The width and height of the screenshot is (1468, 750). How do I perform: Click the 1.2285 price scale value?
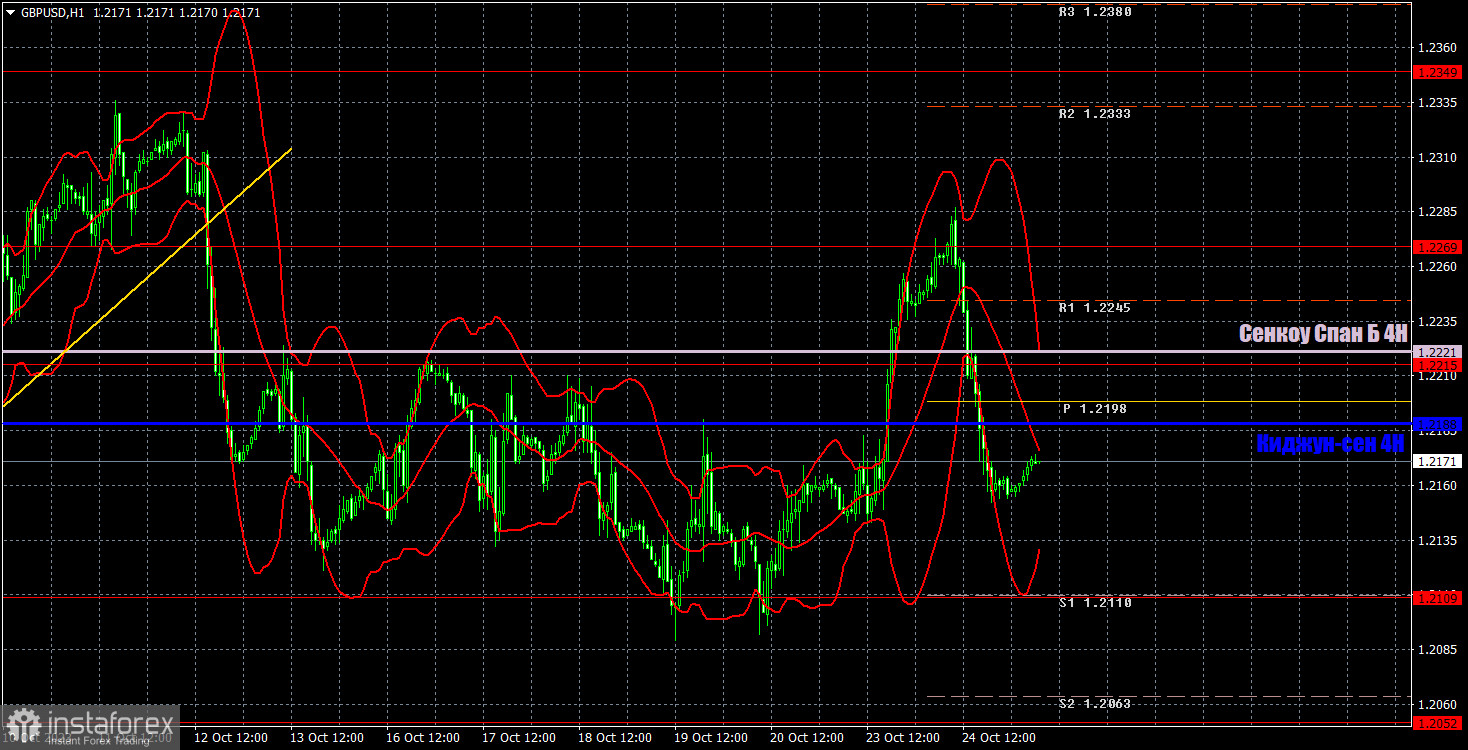pyautogui.click(x=1436, y=212)
